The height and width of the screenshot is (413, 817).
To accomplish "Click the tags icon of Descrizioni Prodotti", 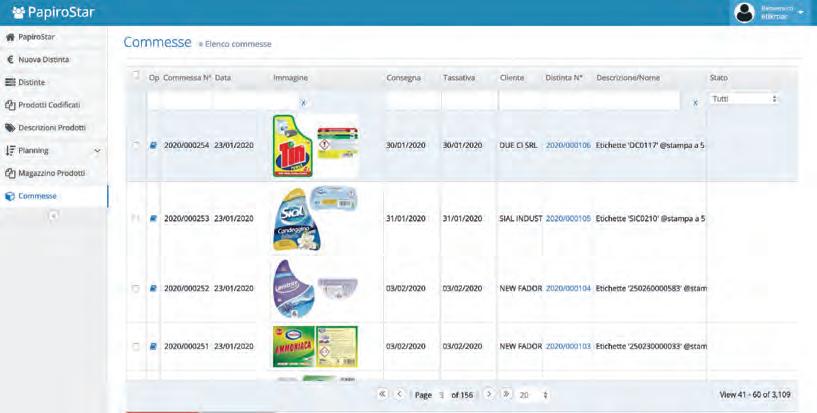I will coord(10,128).
